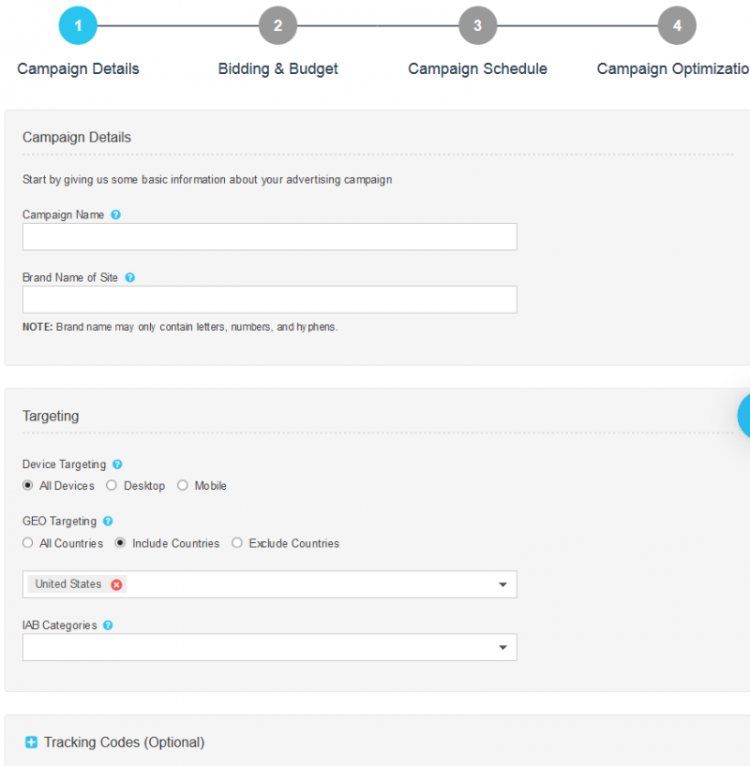Jump to step 3 Campaign Schedule
Screen dimensions: 750x766
(477, 25)
